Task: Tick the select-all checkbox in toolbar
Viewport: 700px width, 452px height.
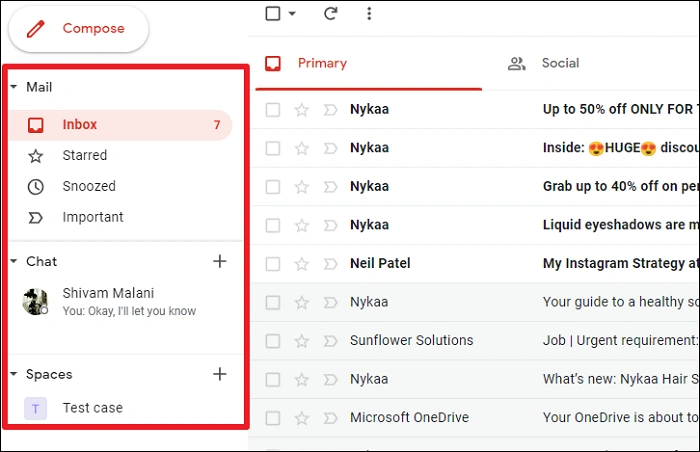Action: pyautogui.click(x=273, y=13)
